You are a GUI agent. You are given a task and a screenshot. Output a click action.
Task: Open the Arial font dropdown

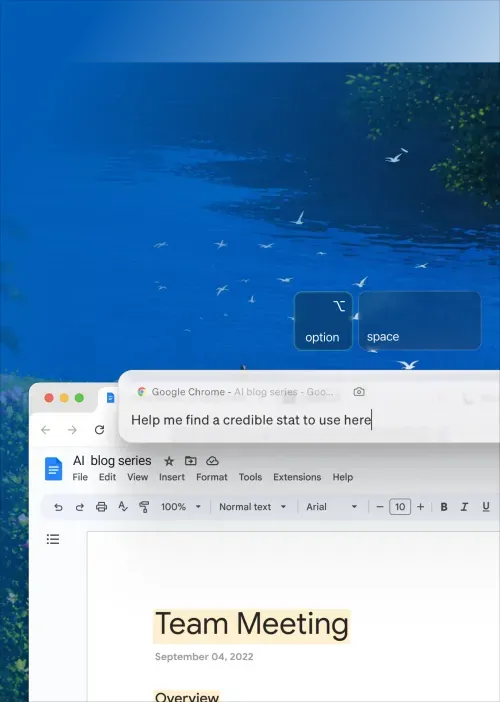[332, 507]
